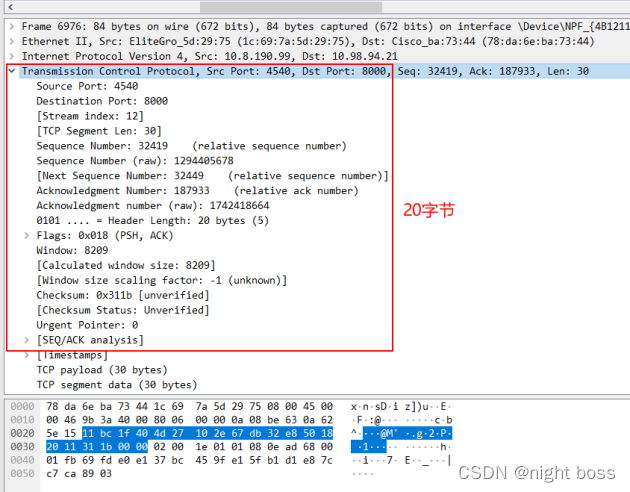The image size is (630, 492).
Task: Expand the [Timestamps] node
Action: point(27,355)
